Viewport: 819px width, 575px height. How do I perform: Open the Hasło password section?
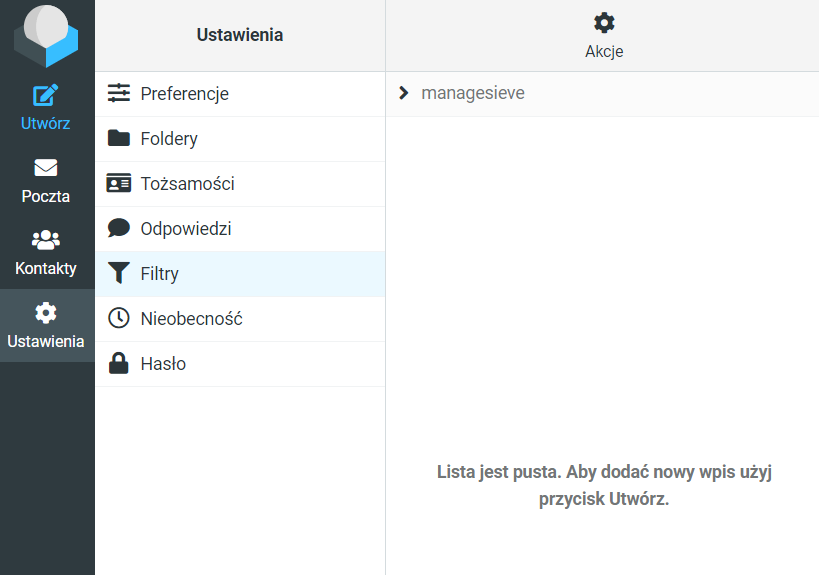(240, 364)
